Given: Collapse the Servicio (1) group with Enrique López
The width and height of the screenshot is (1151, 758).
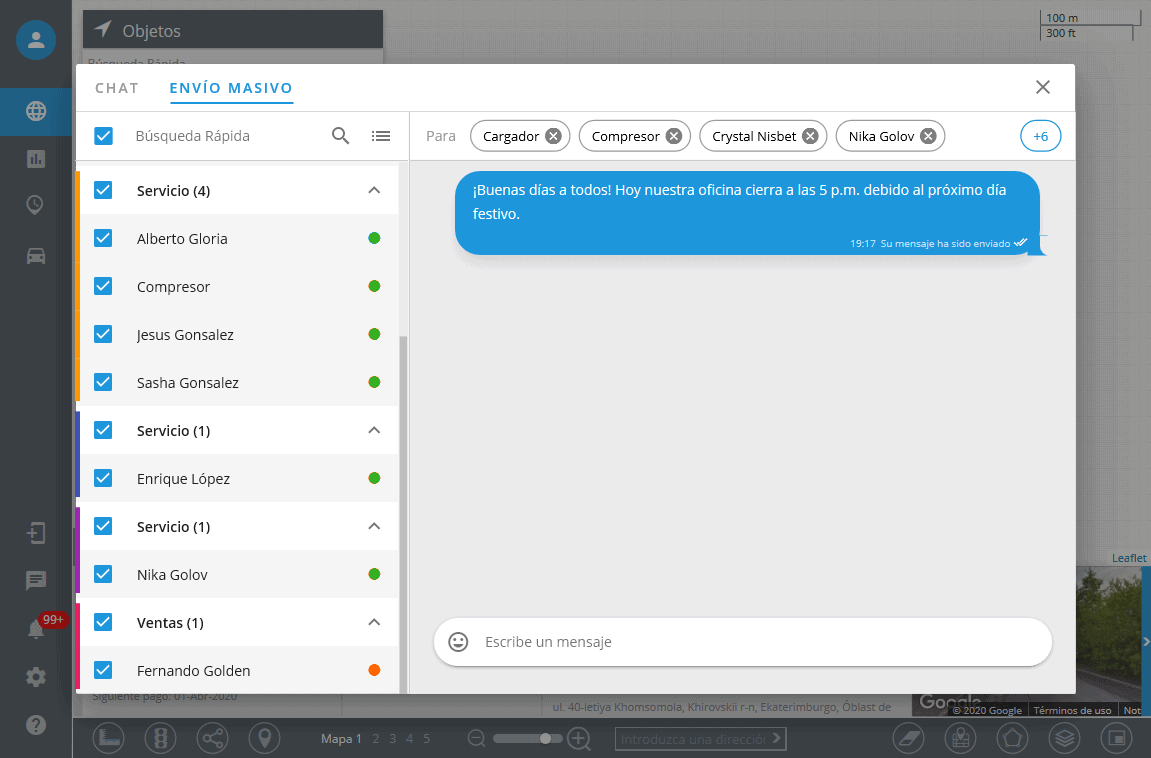Looking at the screenshot, I should [x=374, y=430].
